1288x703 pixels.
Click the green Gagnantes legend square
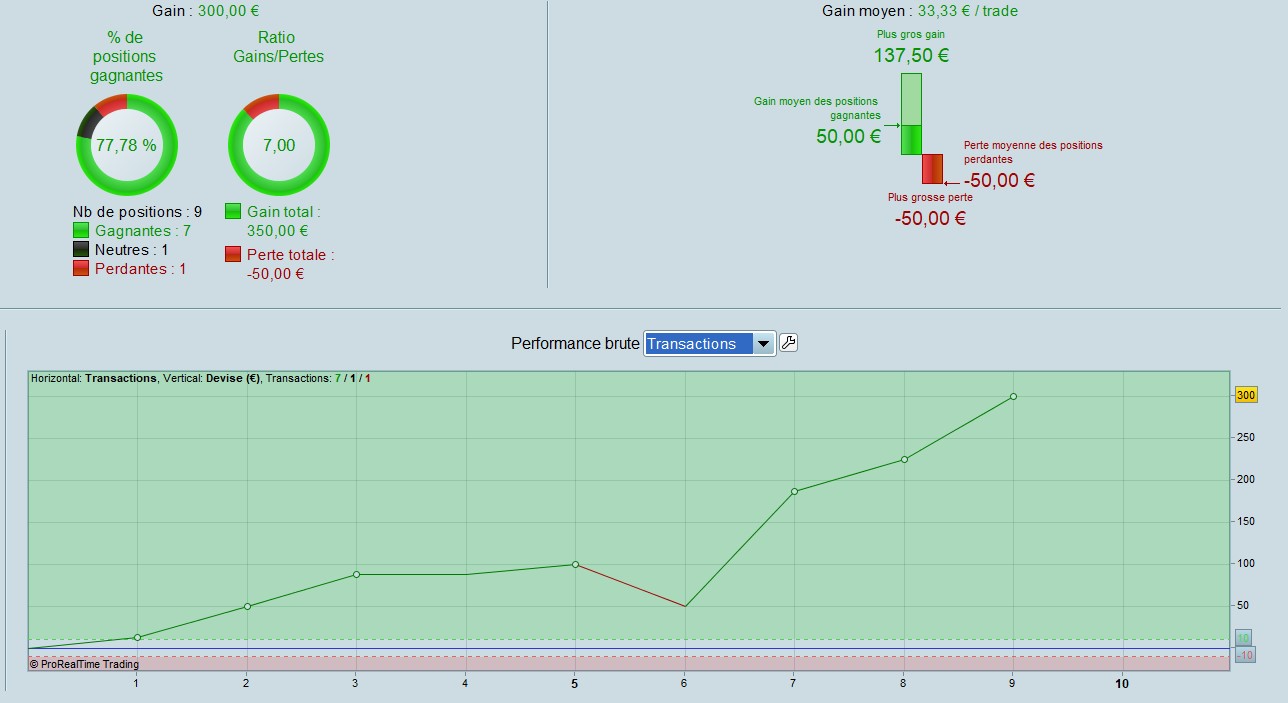click(x=81, y=231)
